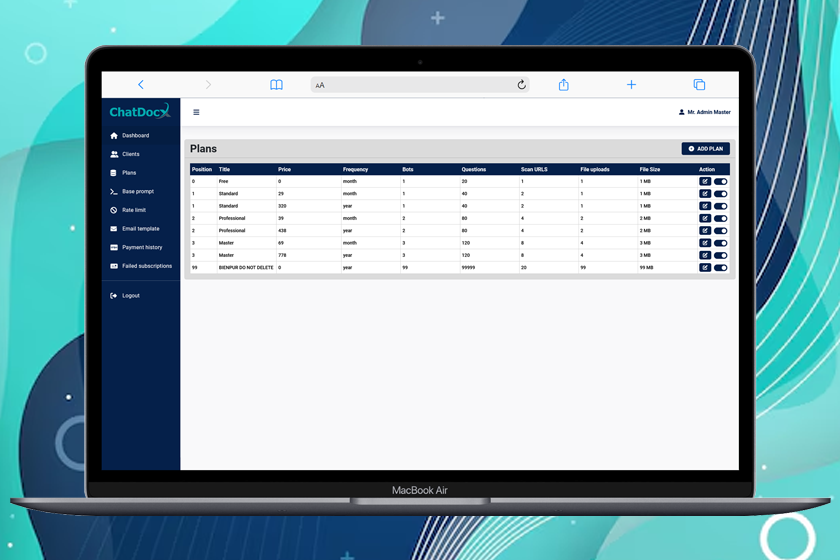
Task: Open Dashboard in the sidebar
Action: coord(135,136)
